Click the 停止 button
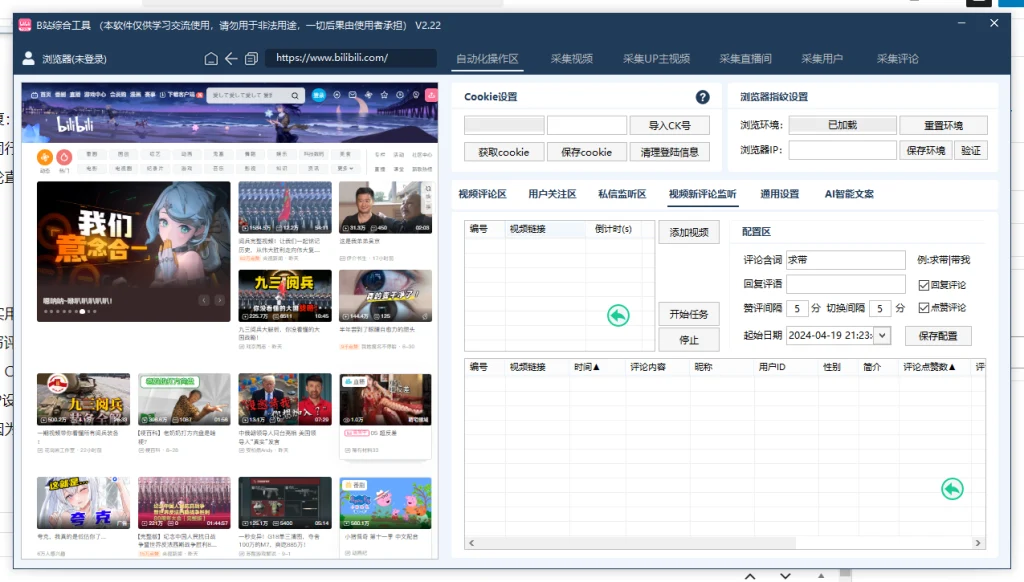 point(689,340)
